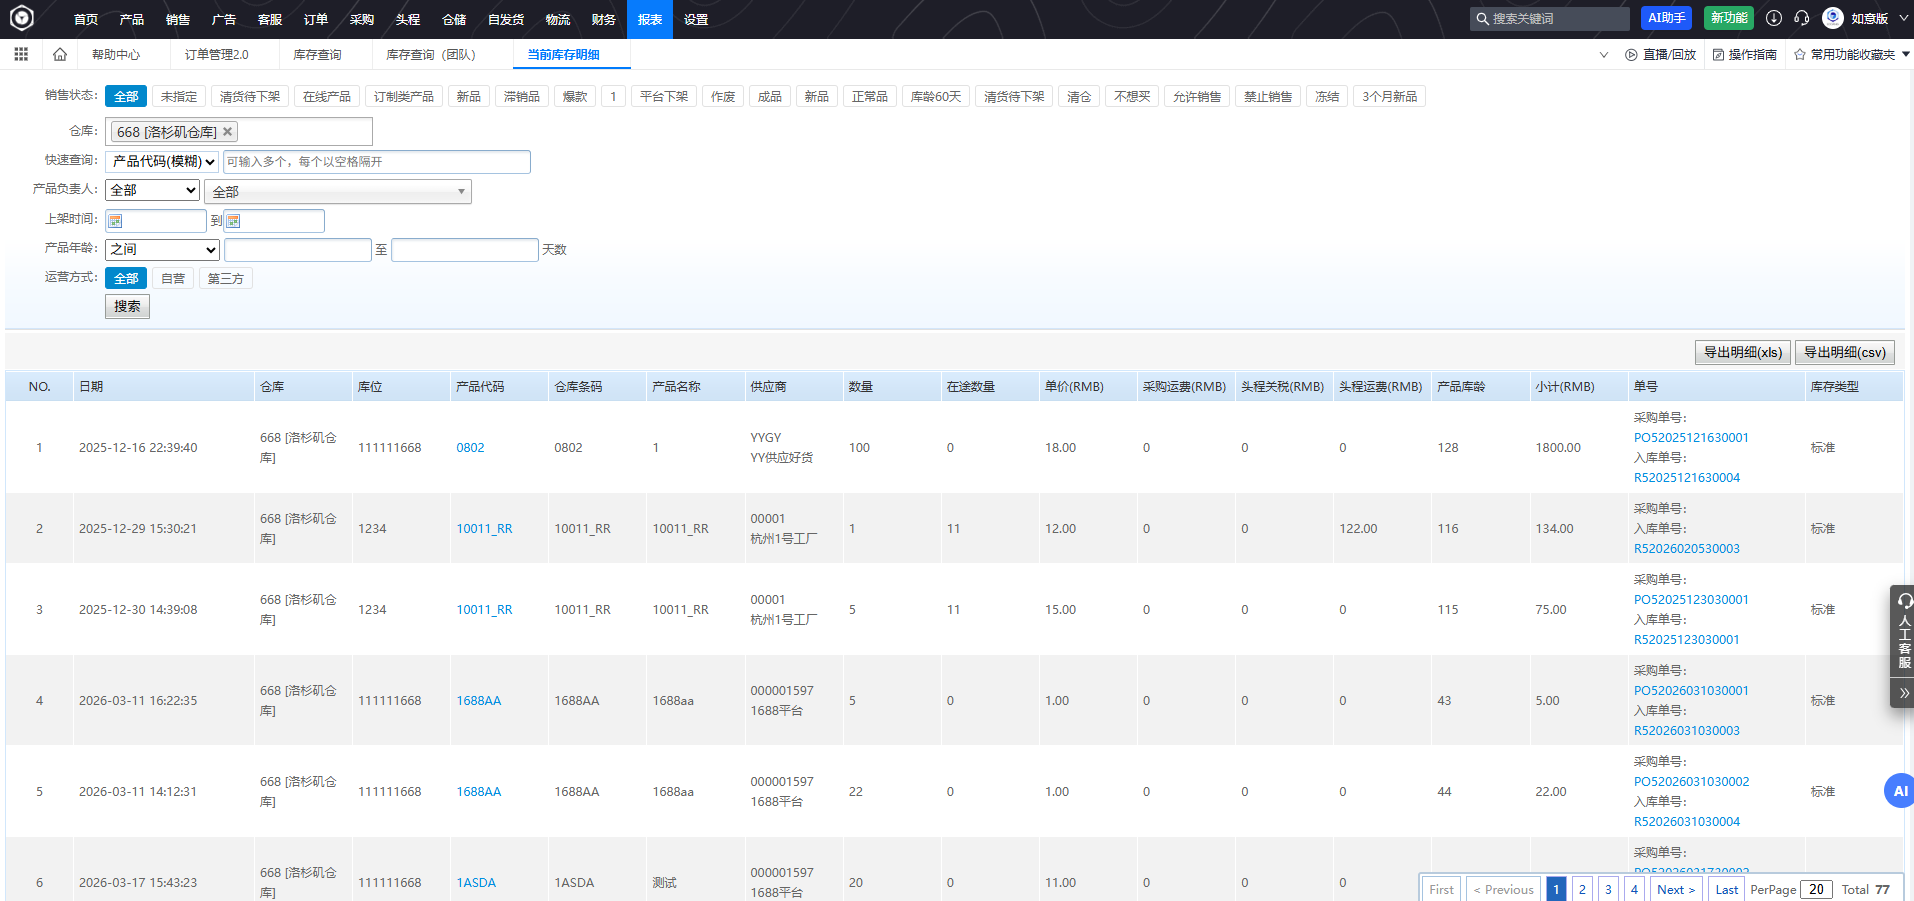1914x901 pixels.
Task: Click the 直播/回放 play icon
Action: (1631, 55)
